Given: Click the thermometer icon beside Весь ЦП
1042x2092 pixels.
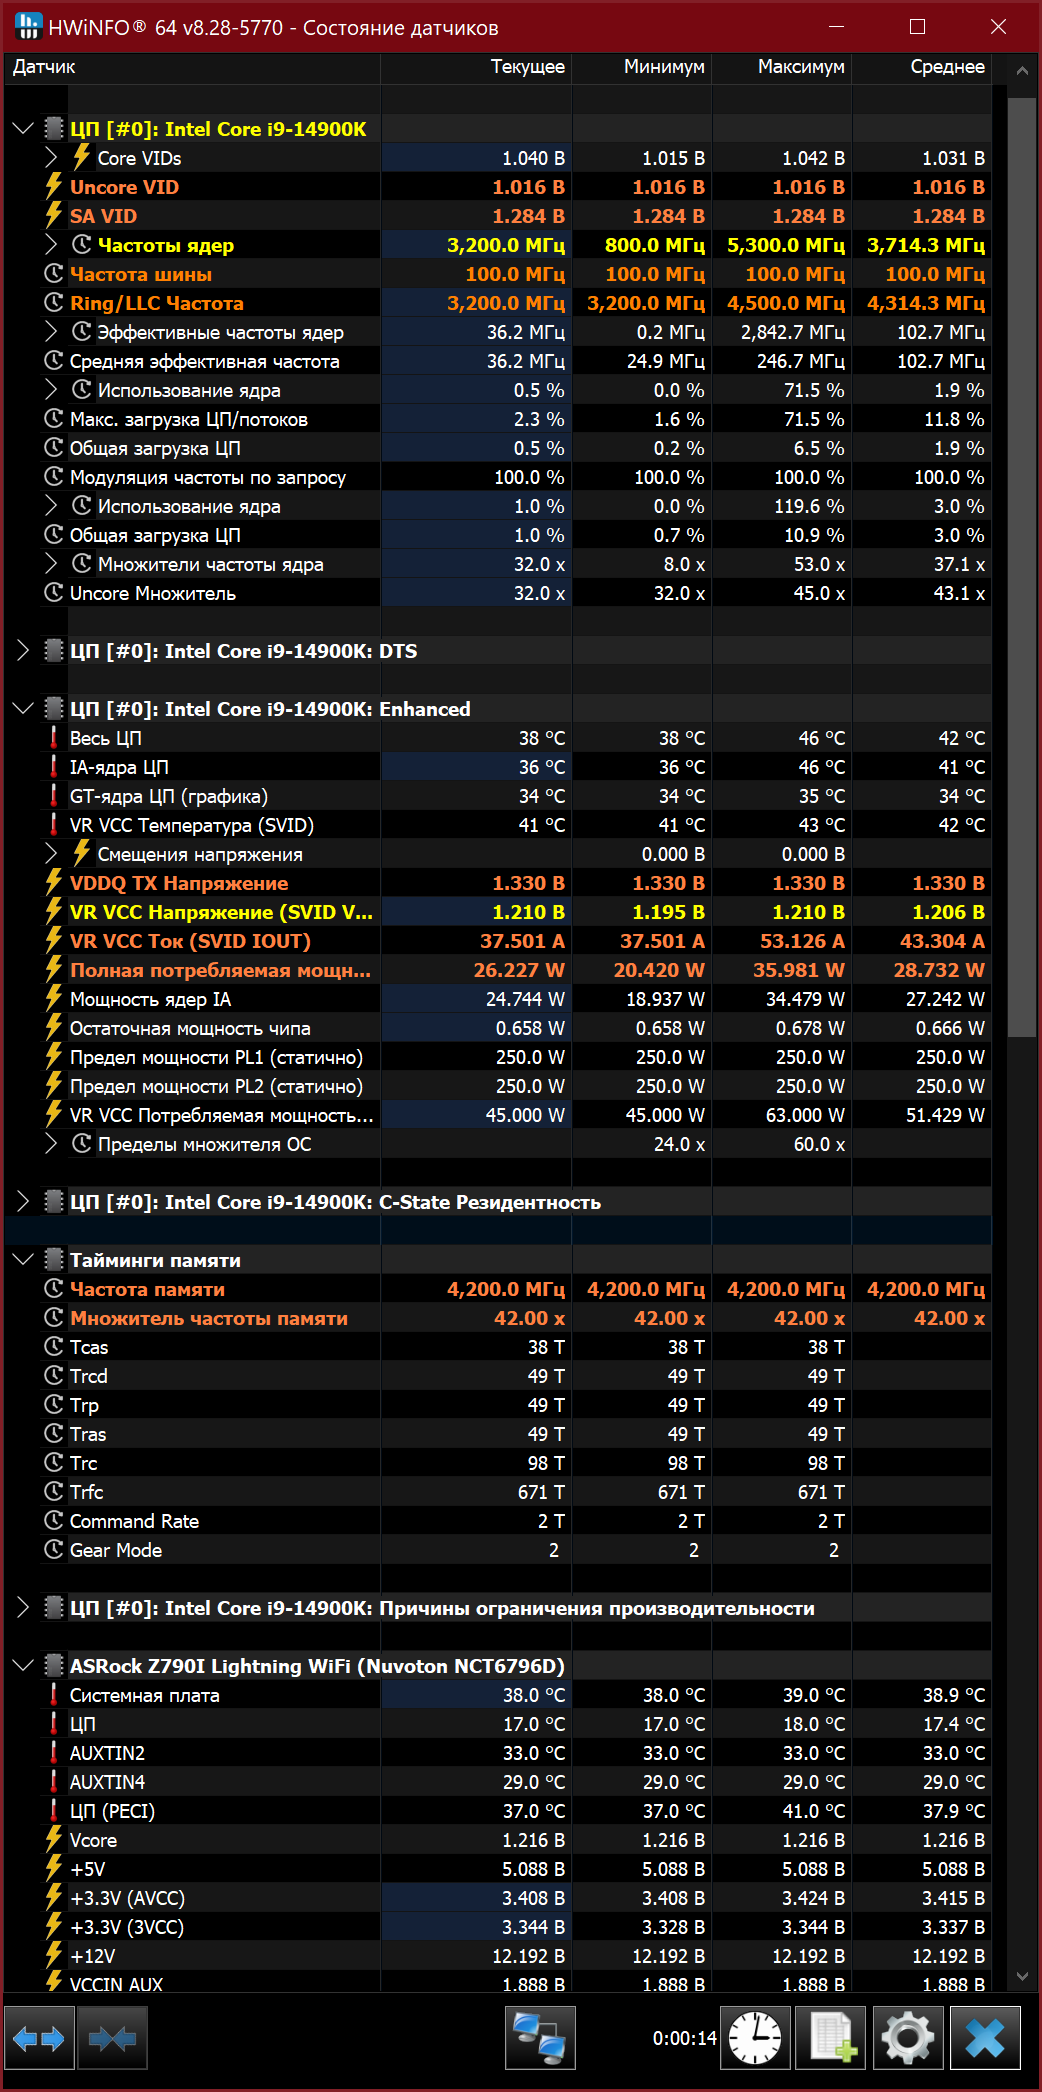Looking at the screenshot, I should [x=54, y=738].
